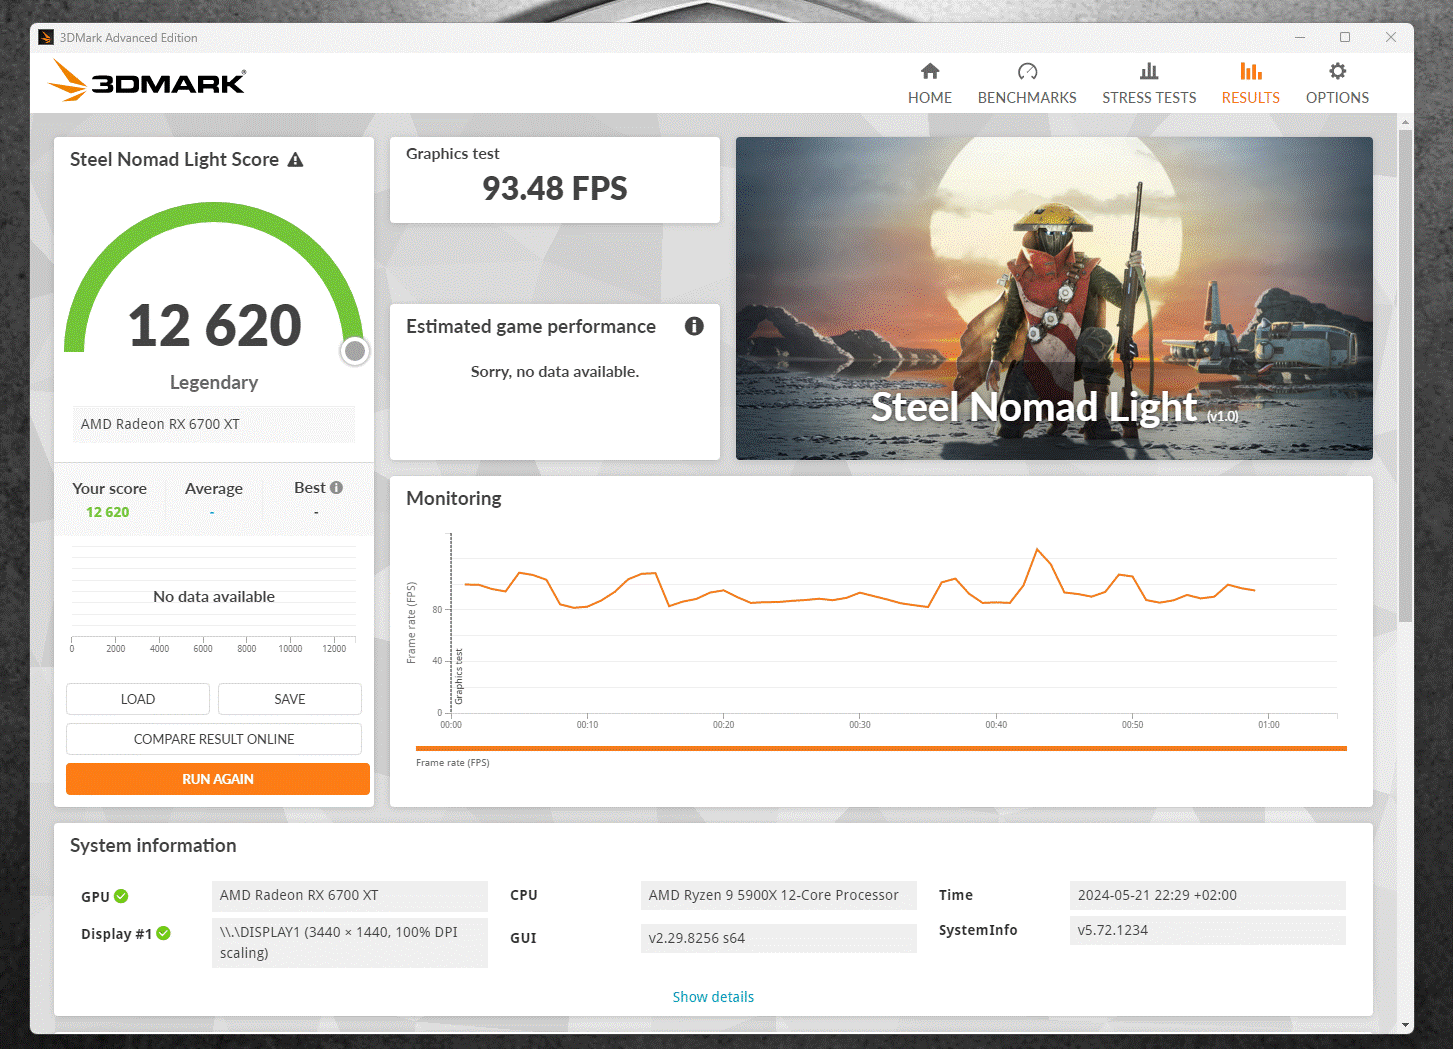Click GPU value in System information
The image size is (1453, 1049).
pyautogui.click(x=349, y=895)
